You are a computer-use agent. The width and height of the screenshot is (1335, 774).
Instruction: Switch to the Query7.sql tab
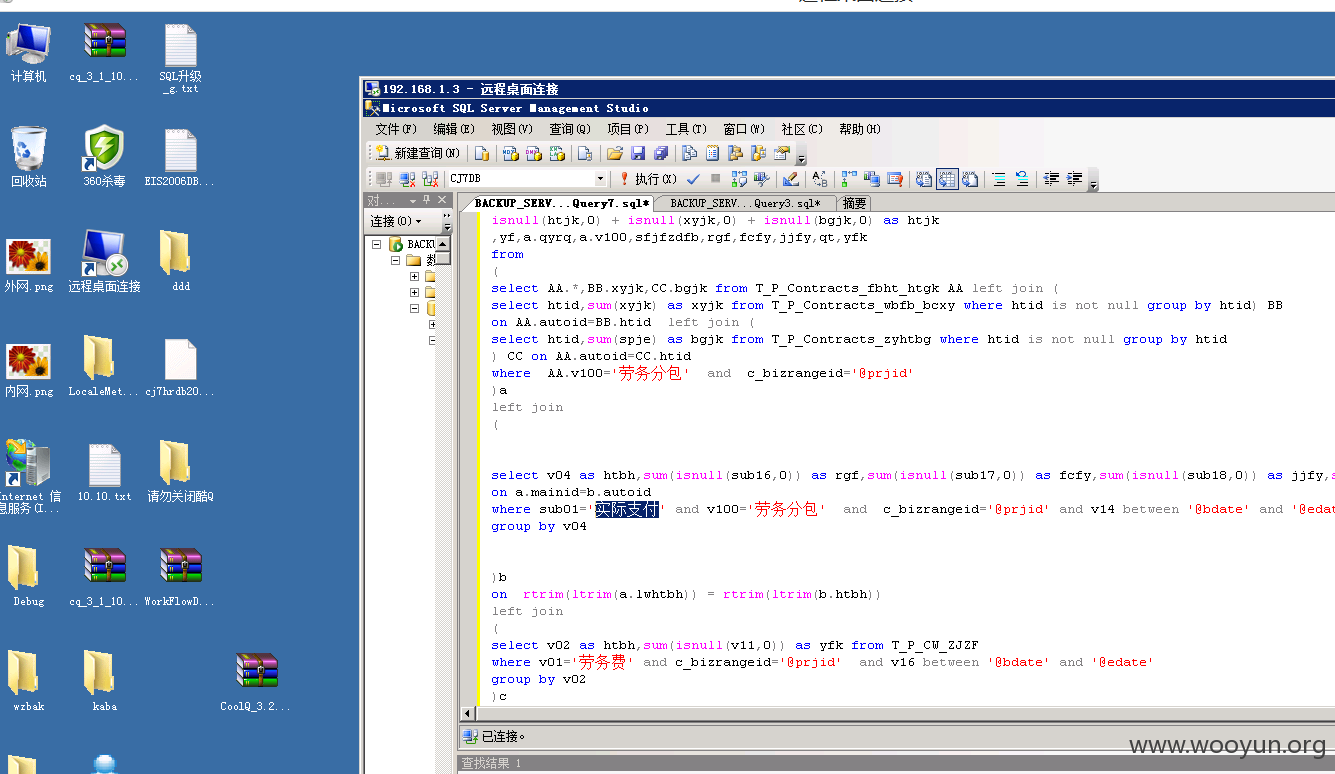(562, 203)
